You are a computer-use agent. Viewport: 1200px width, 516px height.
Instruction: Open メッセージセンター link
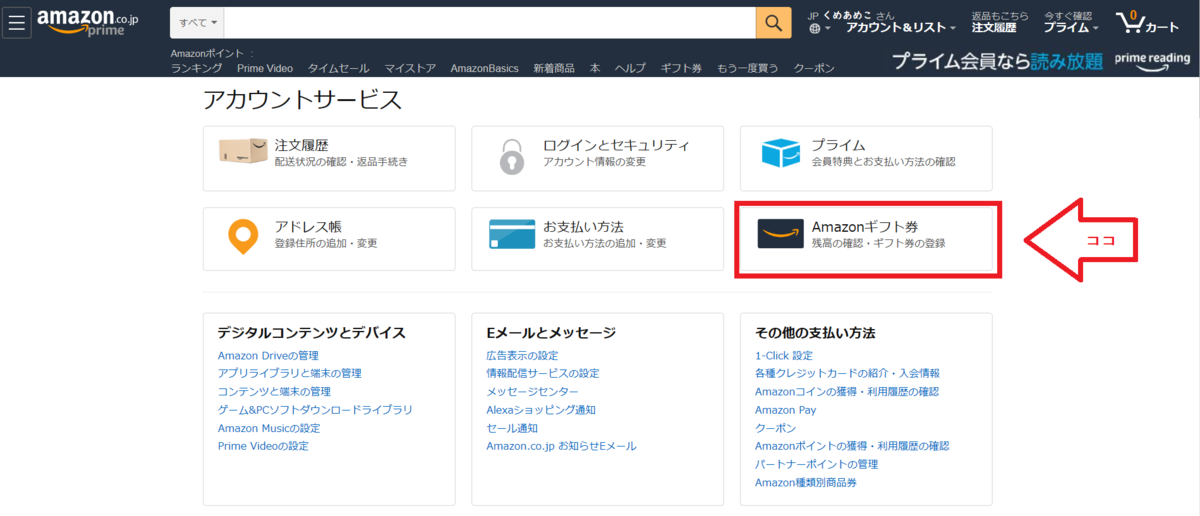click(x=532, y=391)
